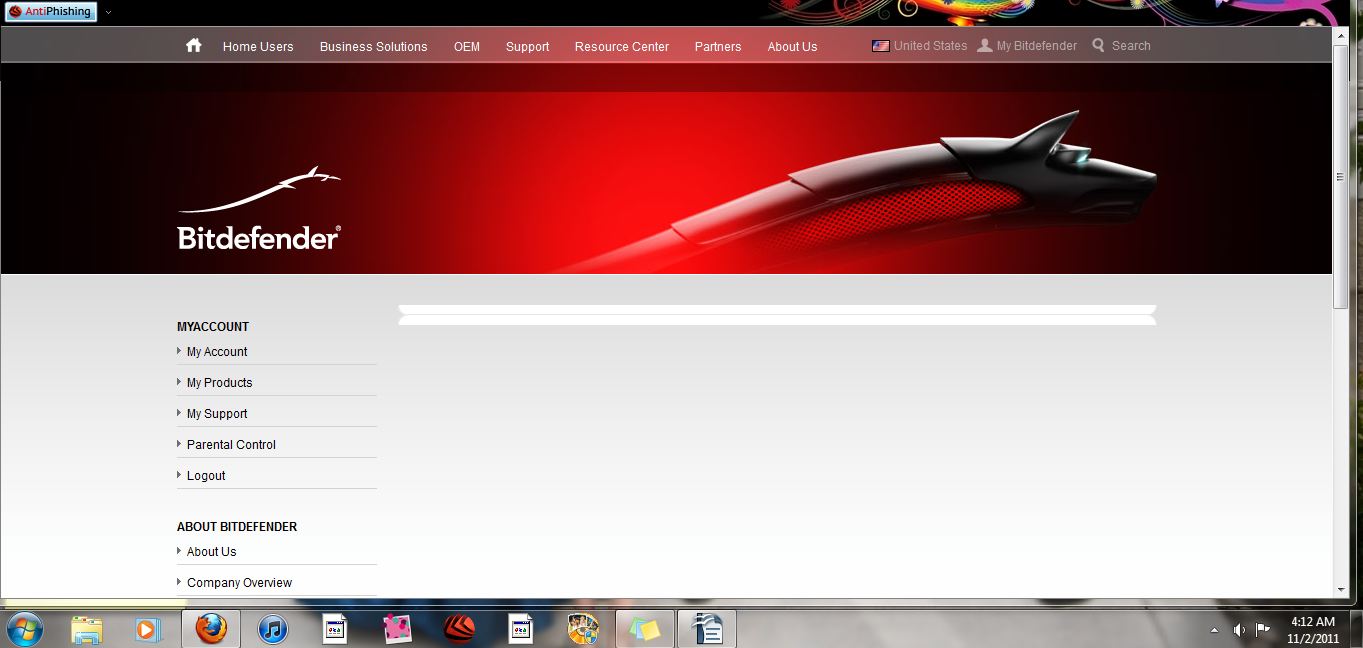
Task: Click the United States flag icon
Action: tap(881, 46)
